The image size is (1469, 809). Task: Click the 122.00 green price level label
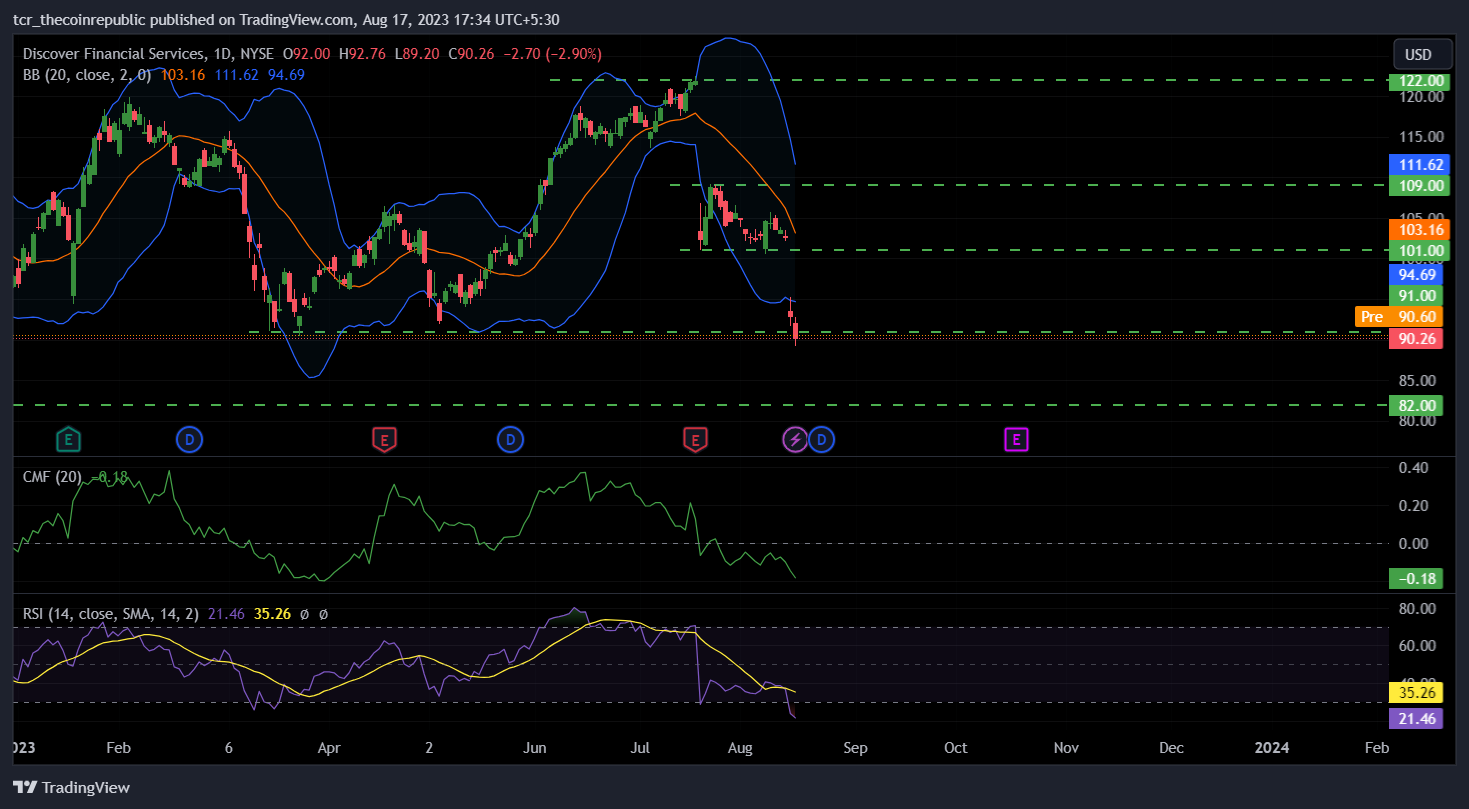pyautogui.click(x=1419, y=80)
